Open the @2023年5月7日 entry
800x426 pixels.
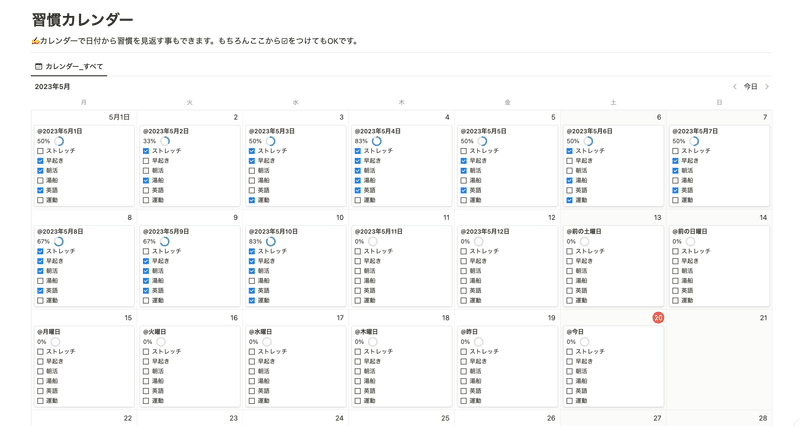pyautogui.click(x=695, y=131)
